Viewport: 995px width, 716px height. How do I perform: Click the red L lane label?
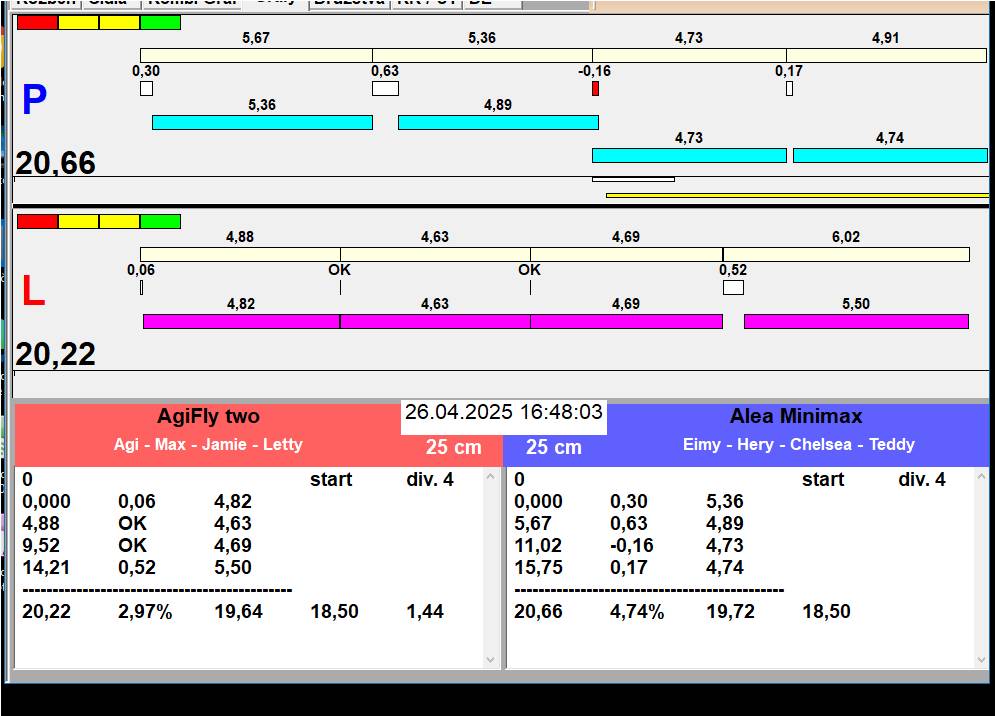33,291
